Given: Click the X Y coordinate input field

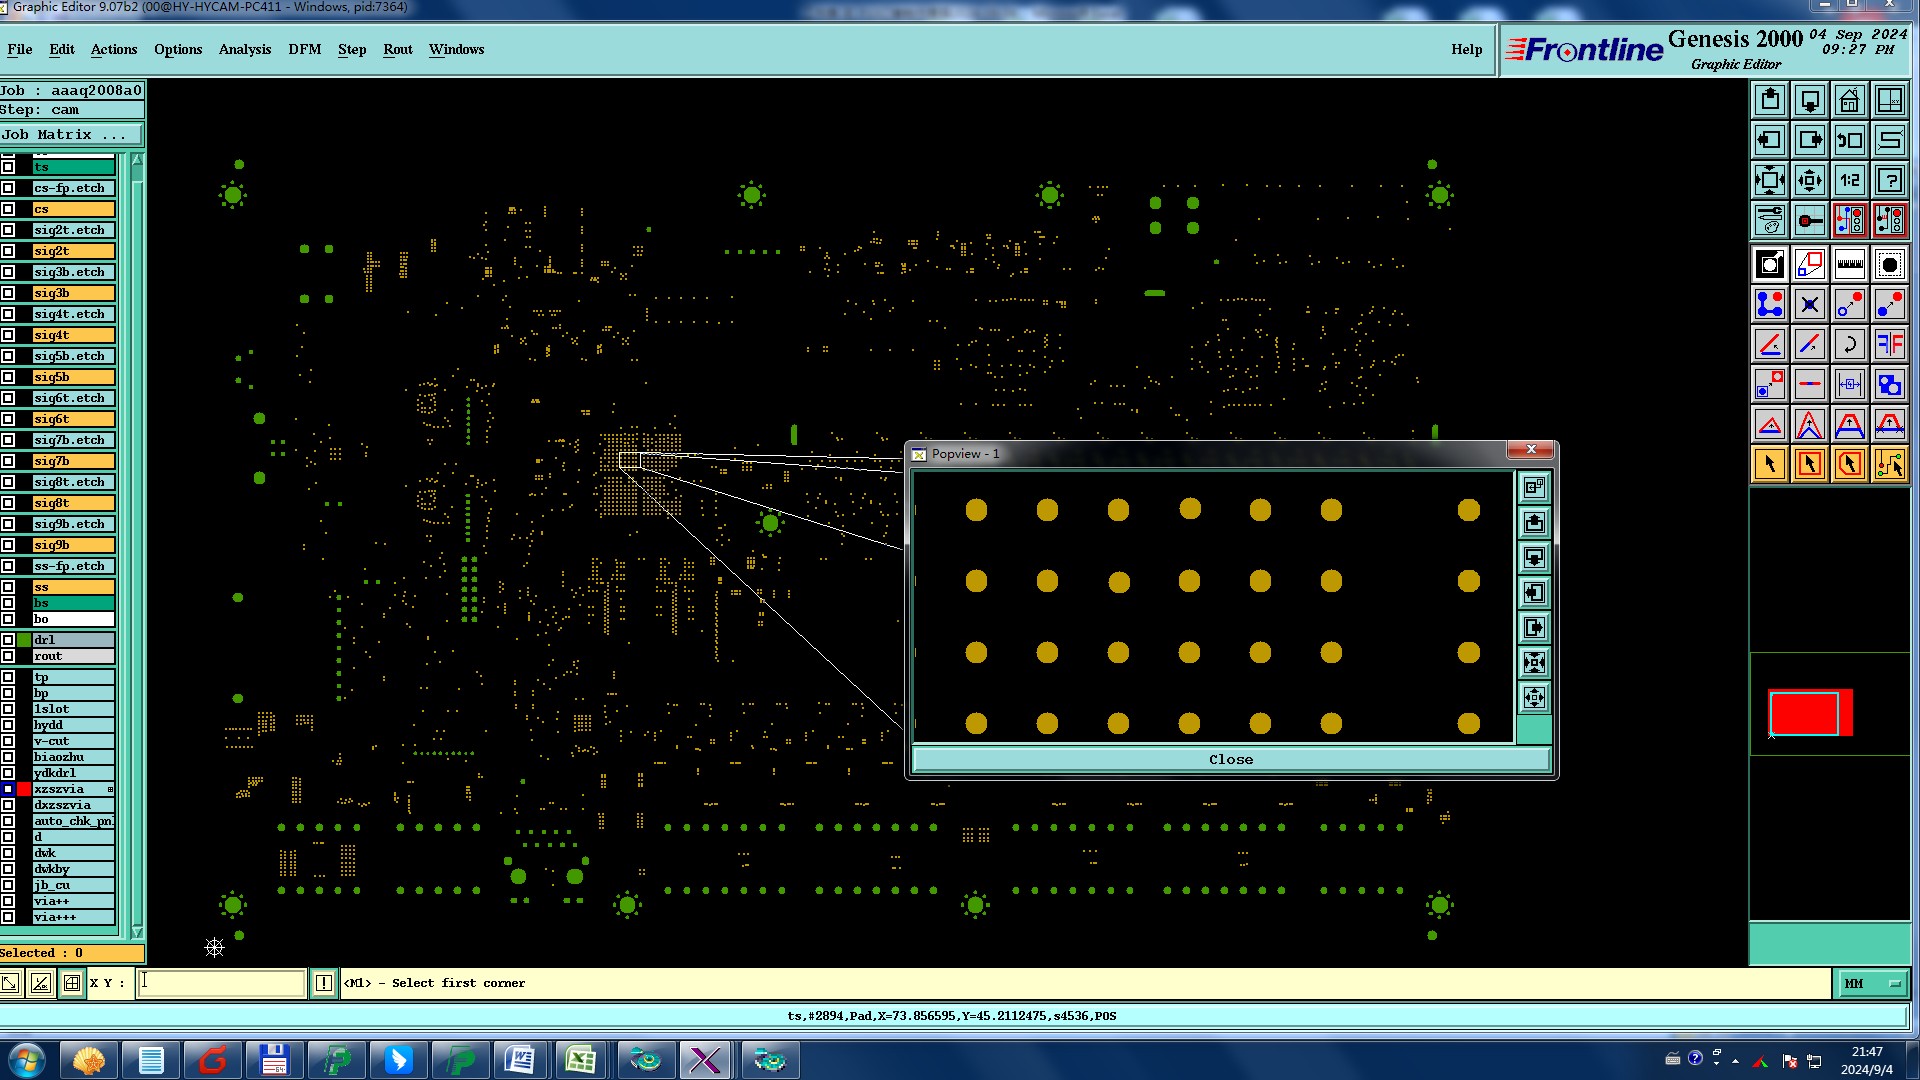Looking at the screenshot, I should pos(221,983).
